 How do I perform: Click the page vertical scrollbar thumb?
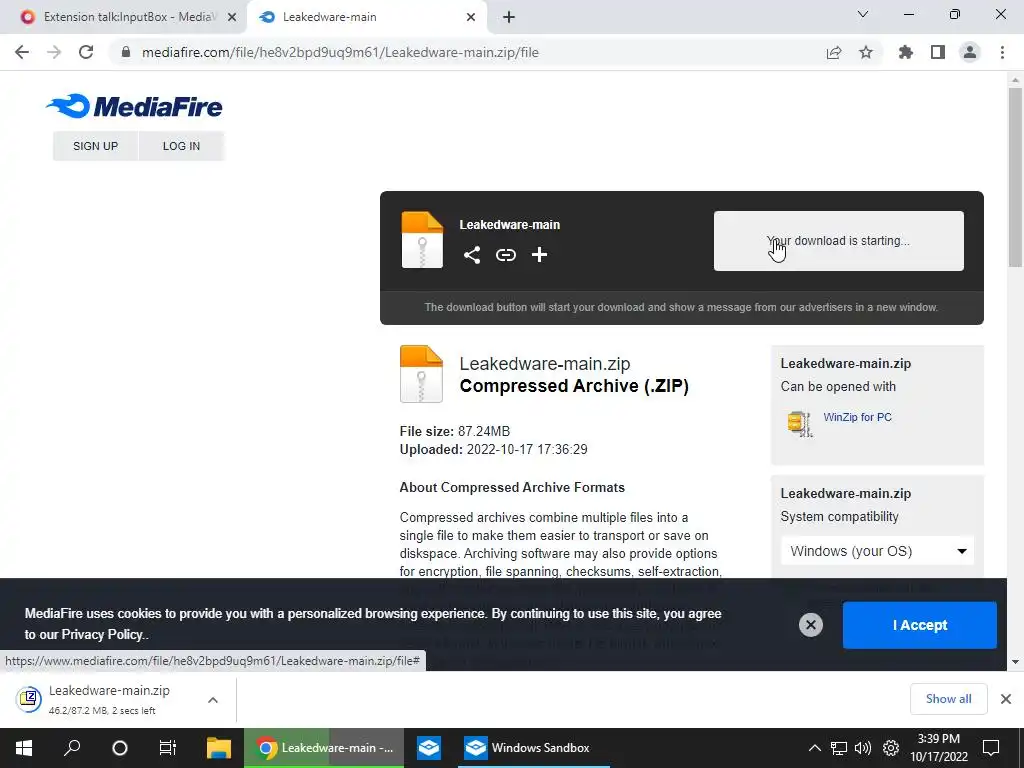(1015, 178)
